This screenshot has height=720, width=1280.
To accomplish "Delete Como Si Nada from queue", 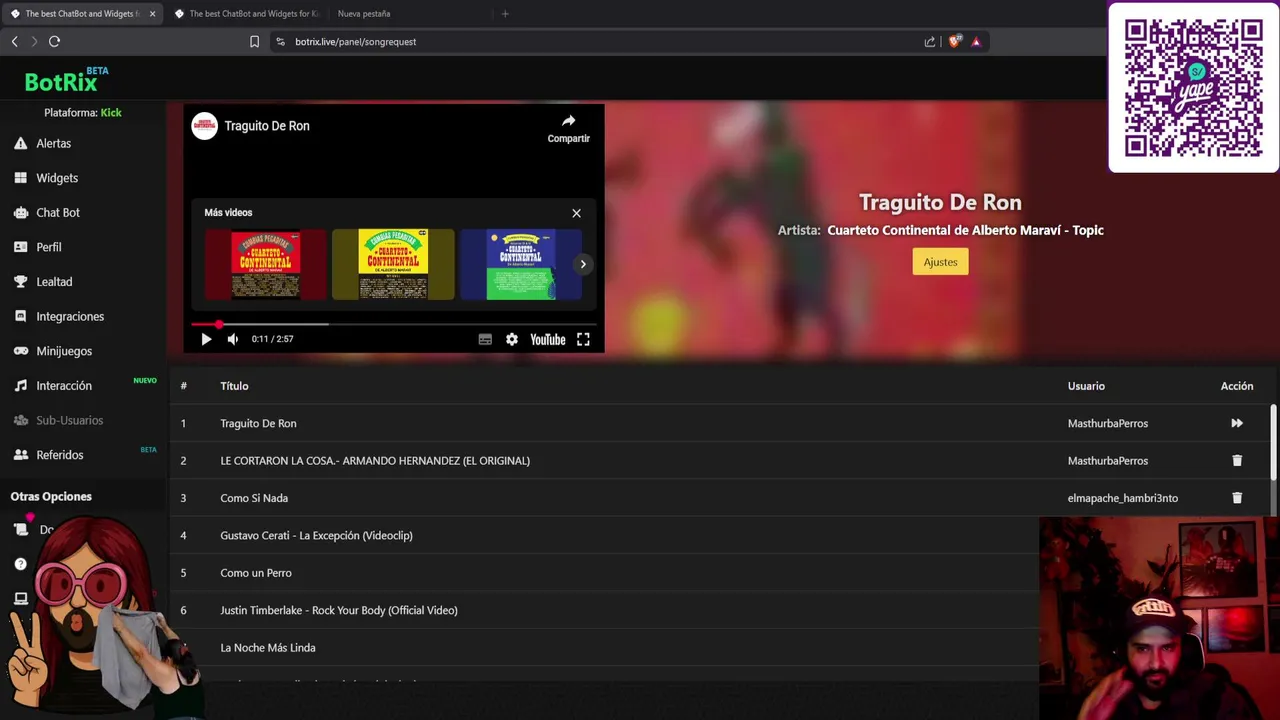I will tap(1237, 498).
